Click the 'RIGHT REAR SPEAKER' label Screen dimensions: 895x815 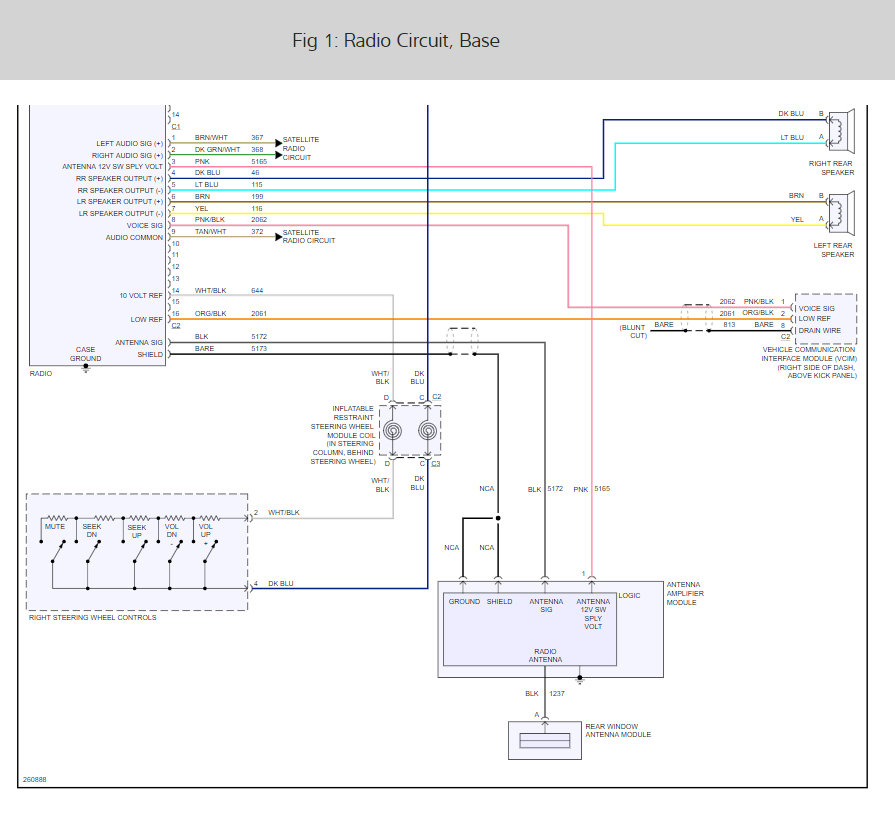point(832,168)
